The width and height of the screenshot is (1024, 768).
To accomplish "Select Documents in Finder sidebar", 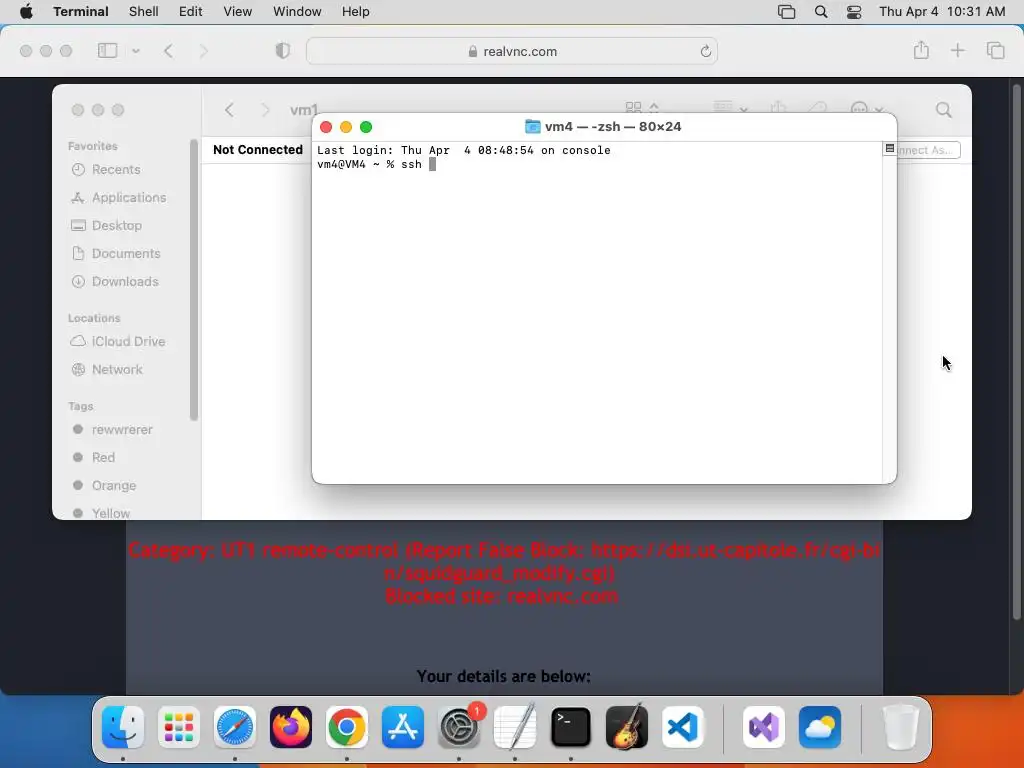I will point(127,253).
